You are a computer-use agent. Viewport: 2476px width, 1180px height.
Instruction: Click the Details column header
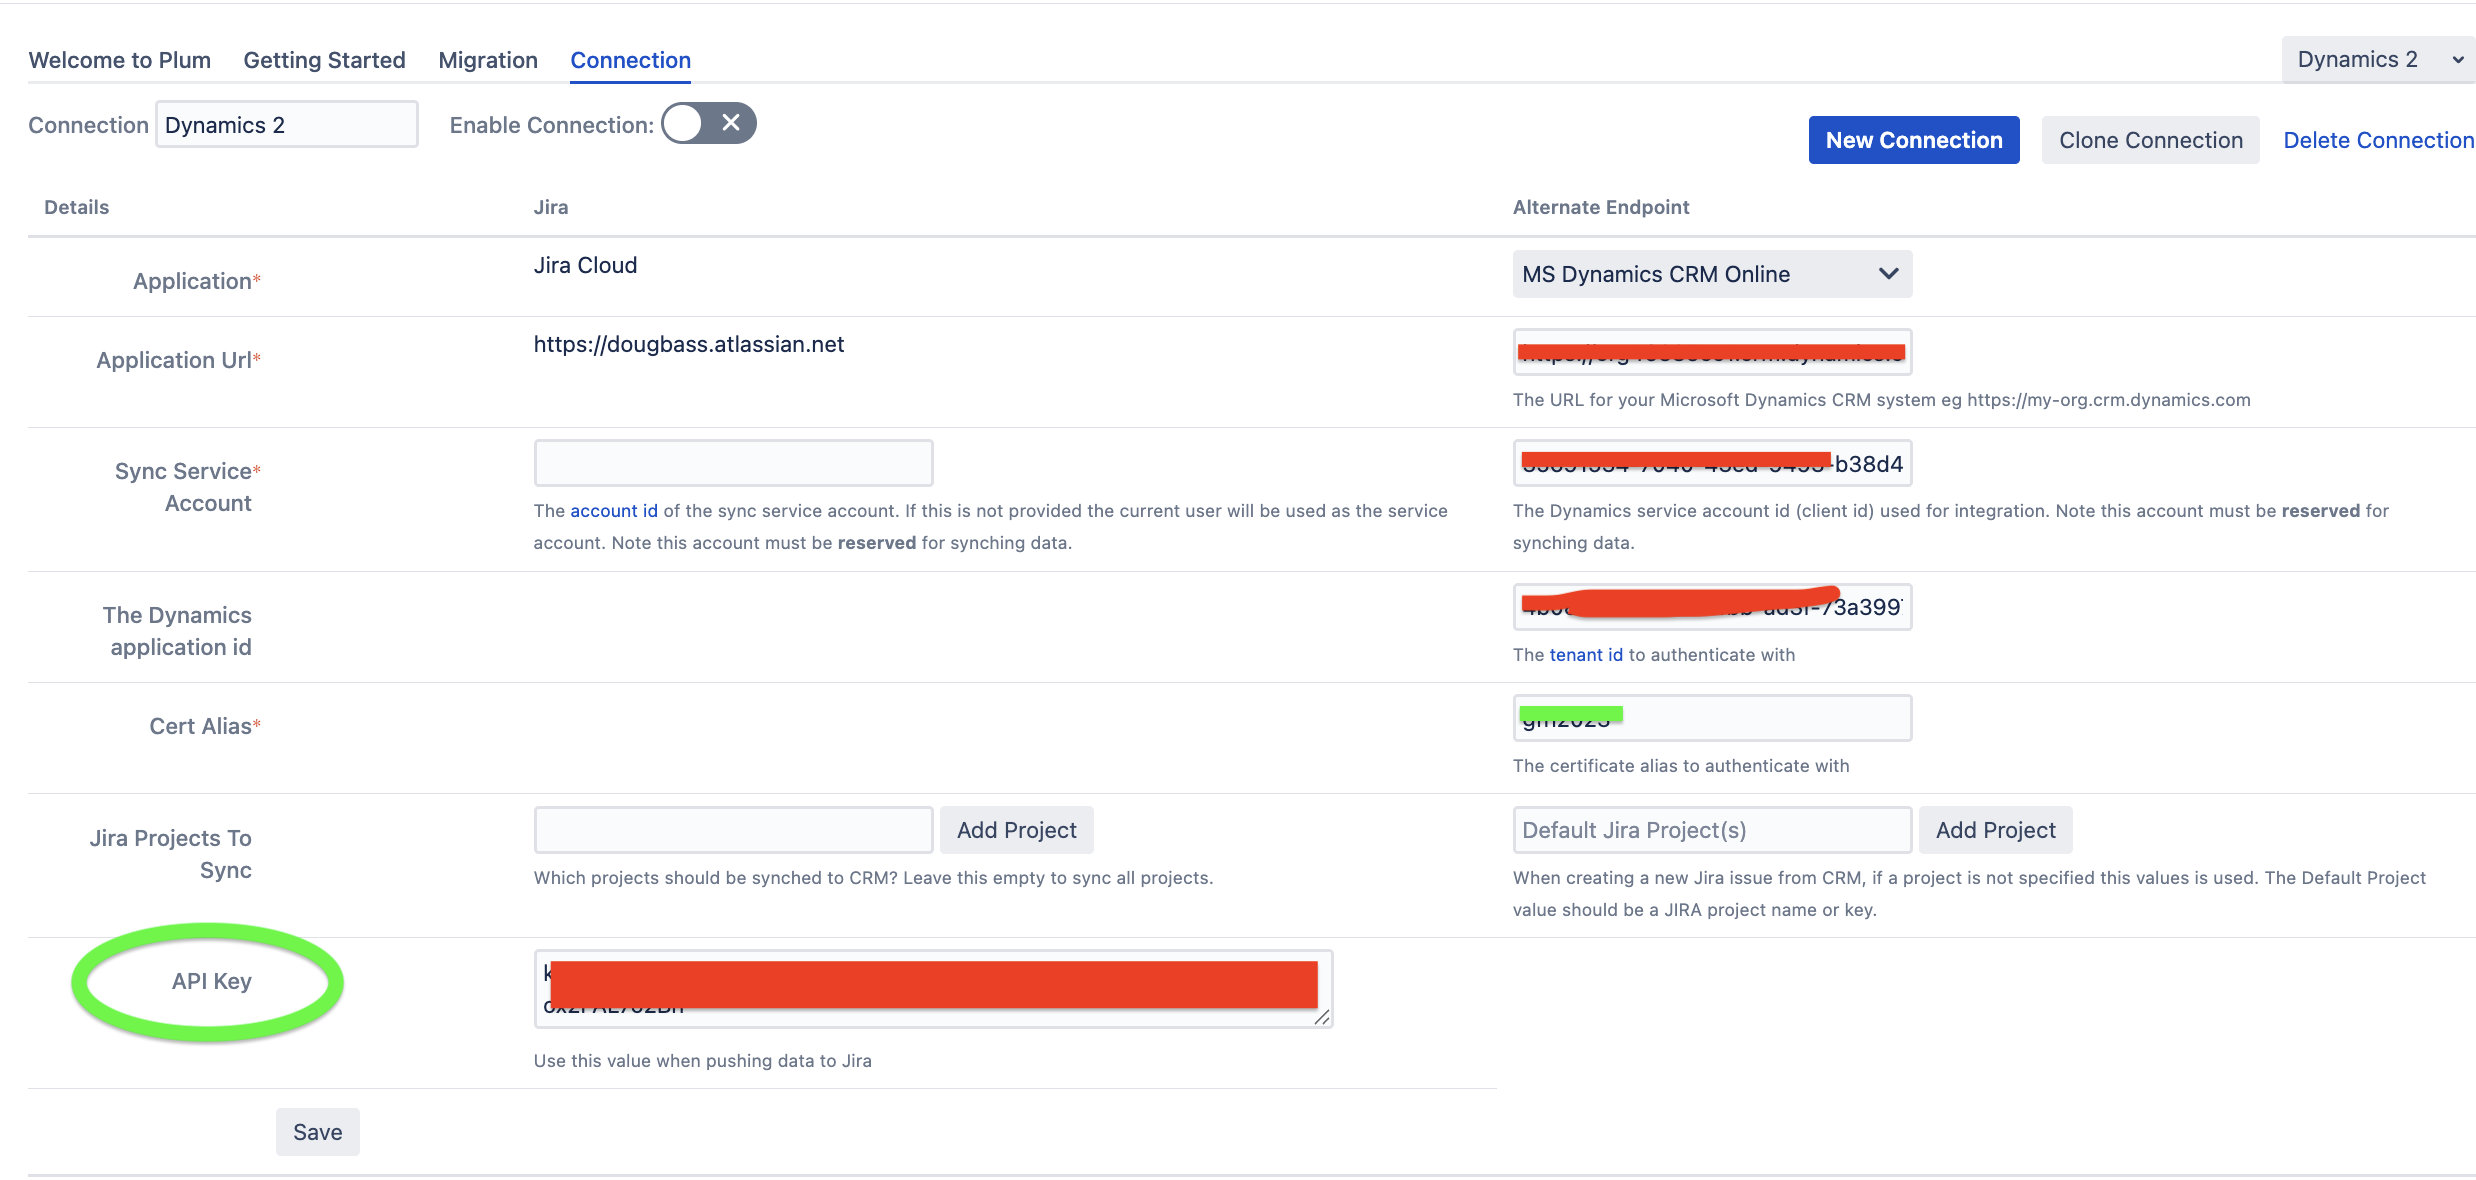coord(77,207)
